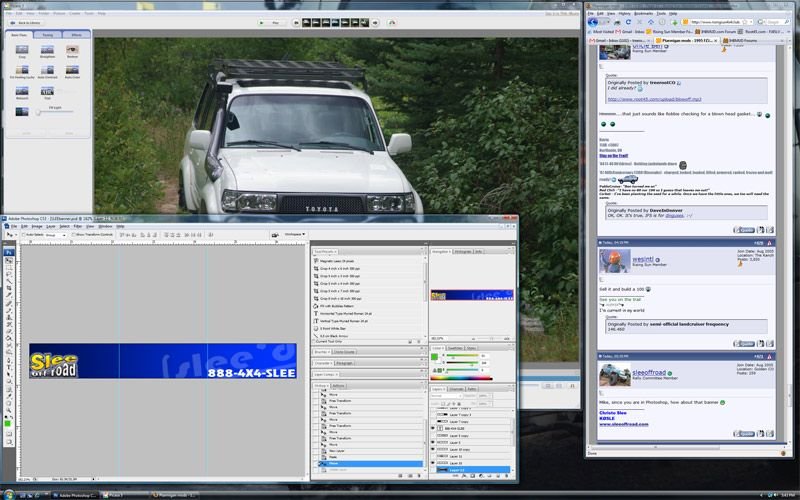
Task: Open Firefox search engine box
Action: tap(771, 22)
